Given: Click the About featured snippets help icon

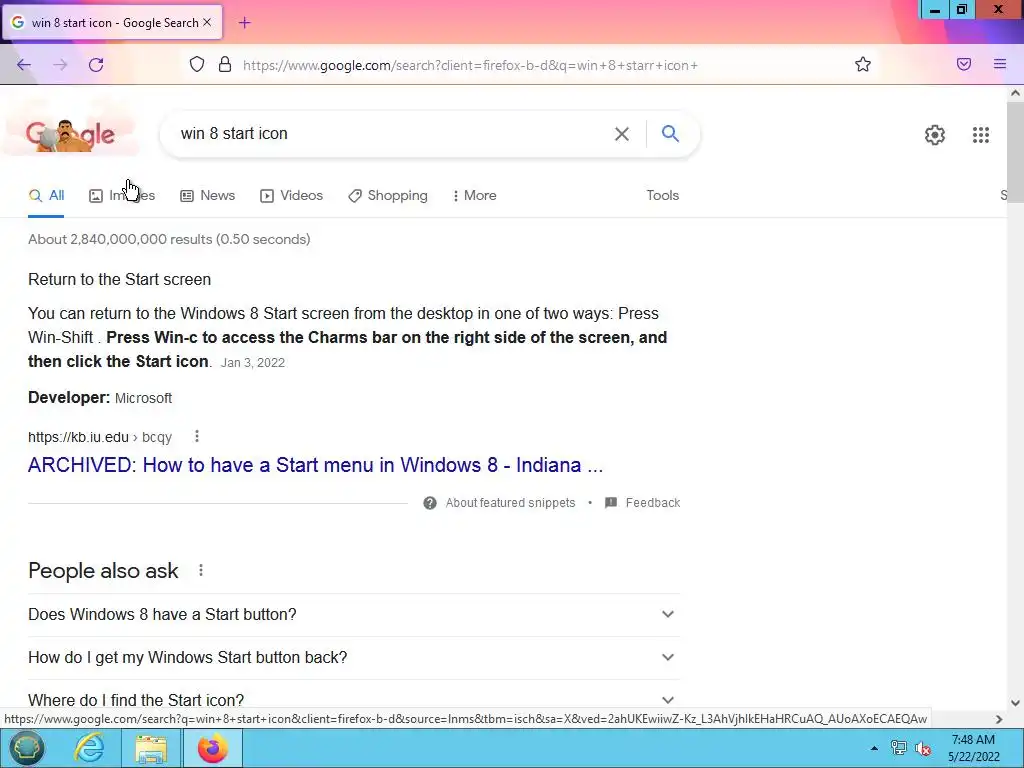Looking at the screenshot, I should tap(430, 503).
